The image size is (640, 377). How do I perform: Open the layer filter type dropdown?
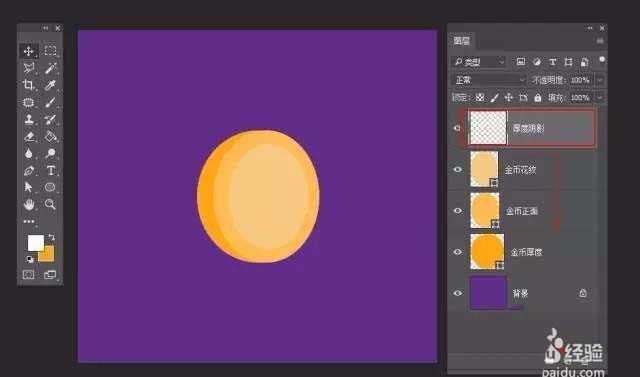478,62
